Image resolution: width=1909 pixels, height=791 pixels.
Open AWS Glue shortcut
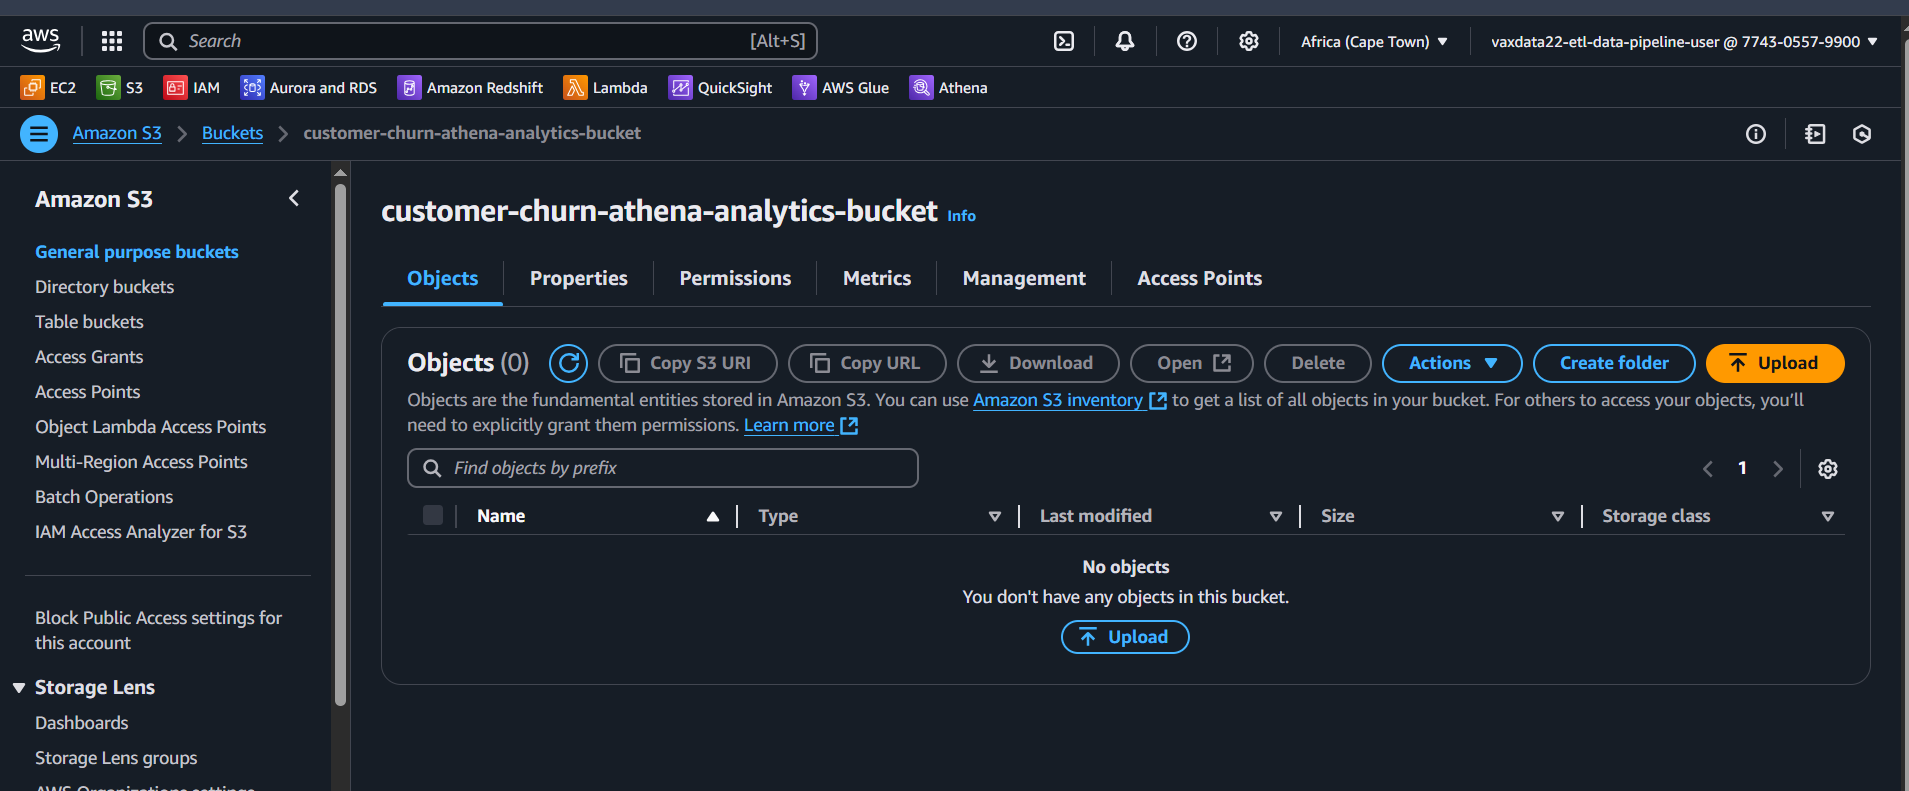click(841, 88)
